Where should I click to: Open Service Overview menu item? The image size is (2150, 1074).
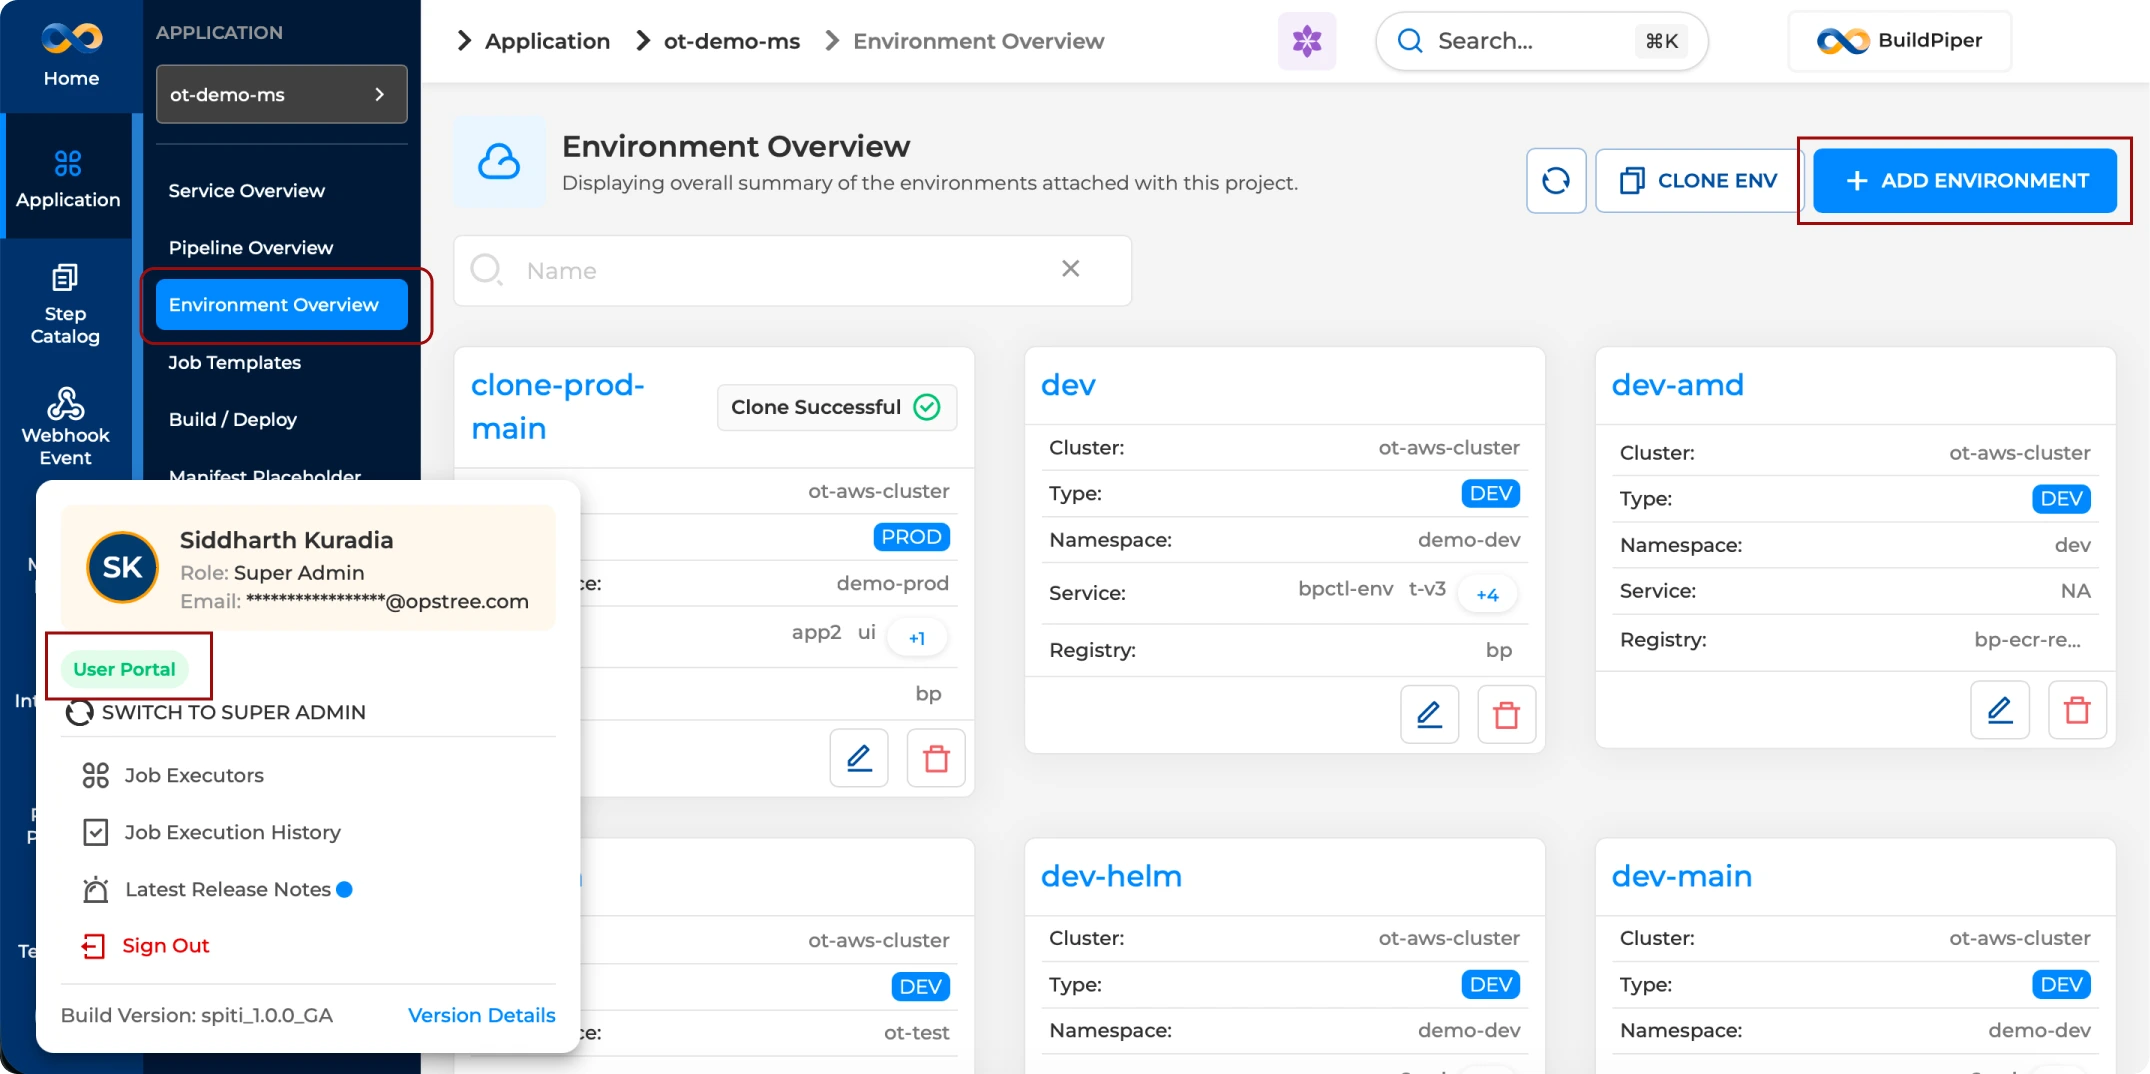tap(247, 190)
